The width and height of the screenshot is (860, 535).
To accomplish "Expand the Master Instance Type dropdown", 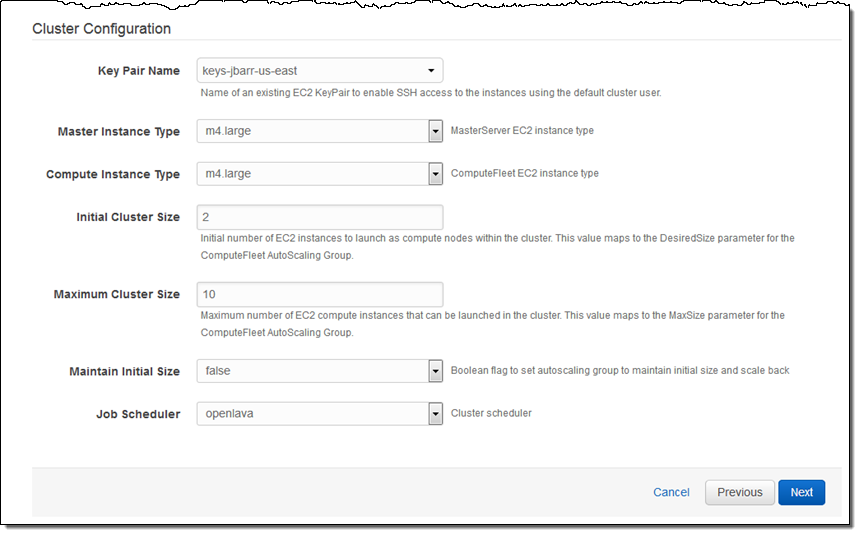I will [x=319, y=132].
